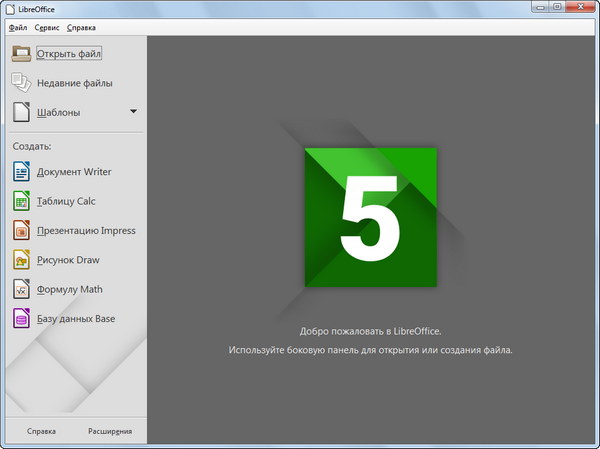Expand the Шаблоны dropdown arrow
The height and width of the screenshot is (449, 600).
(133, 112)
